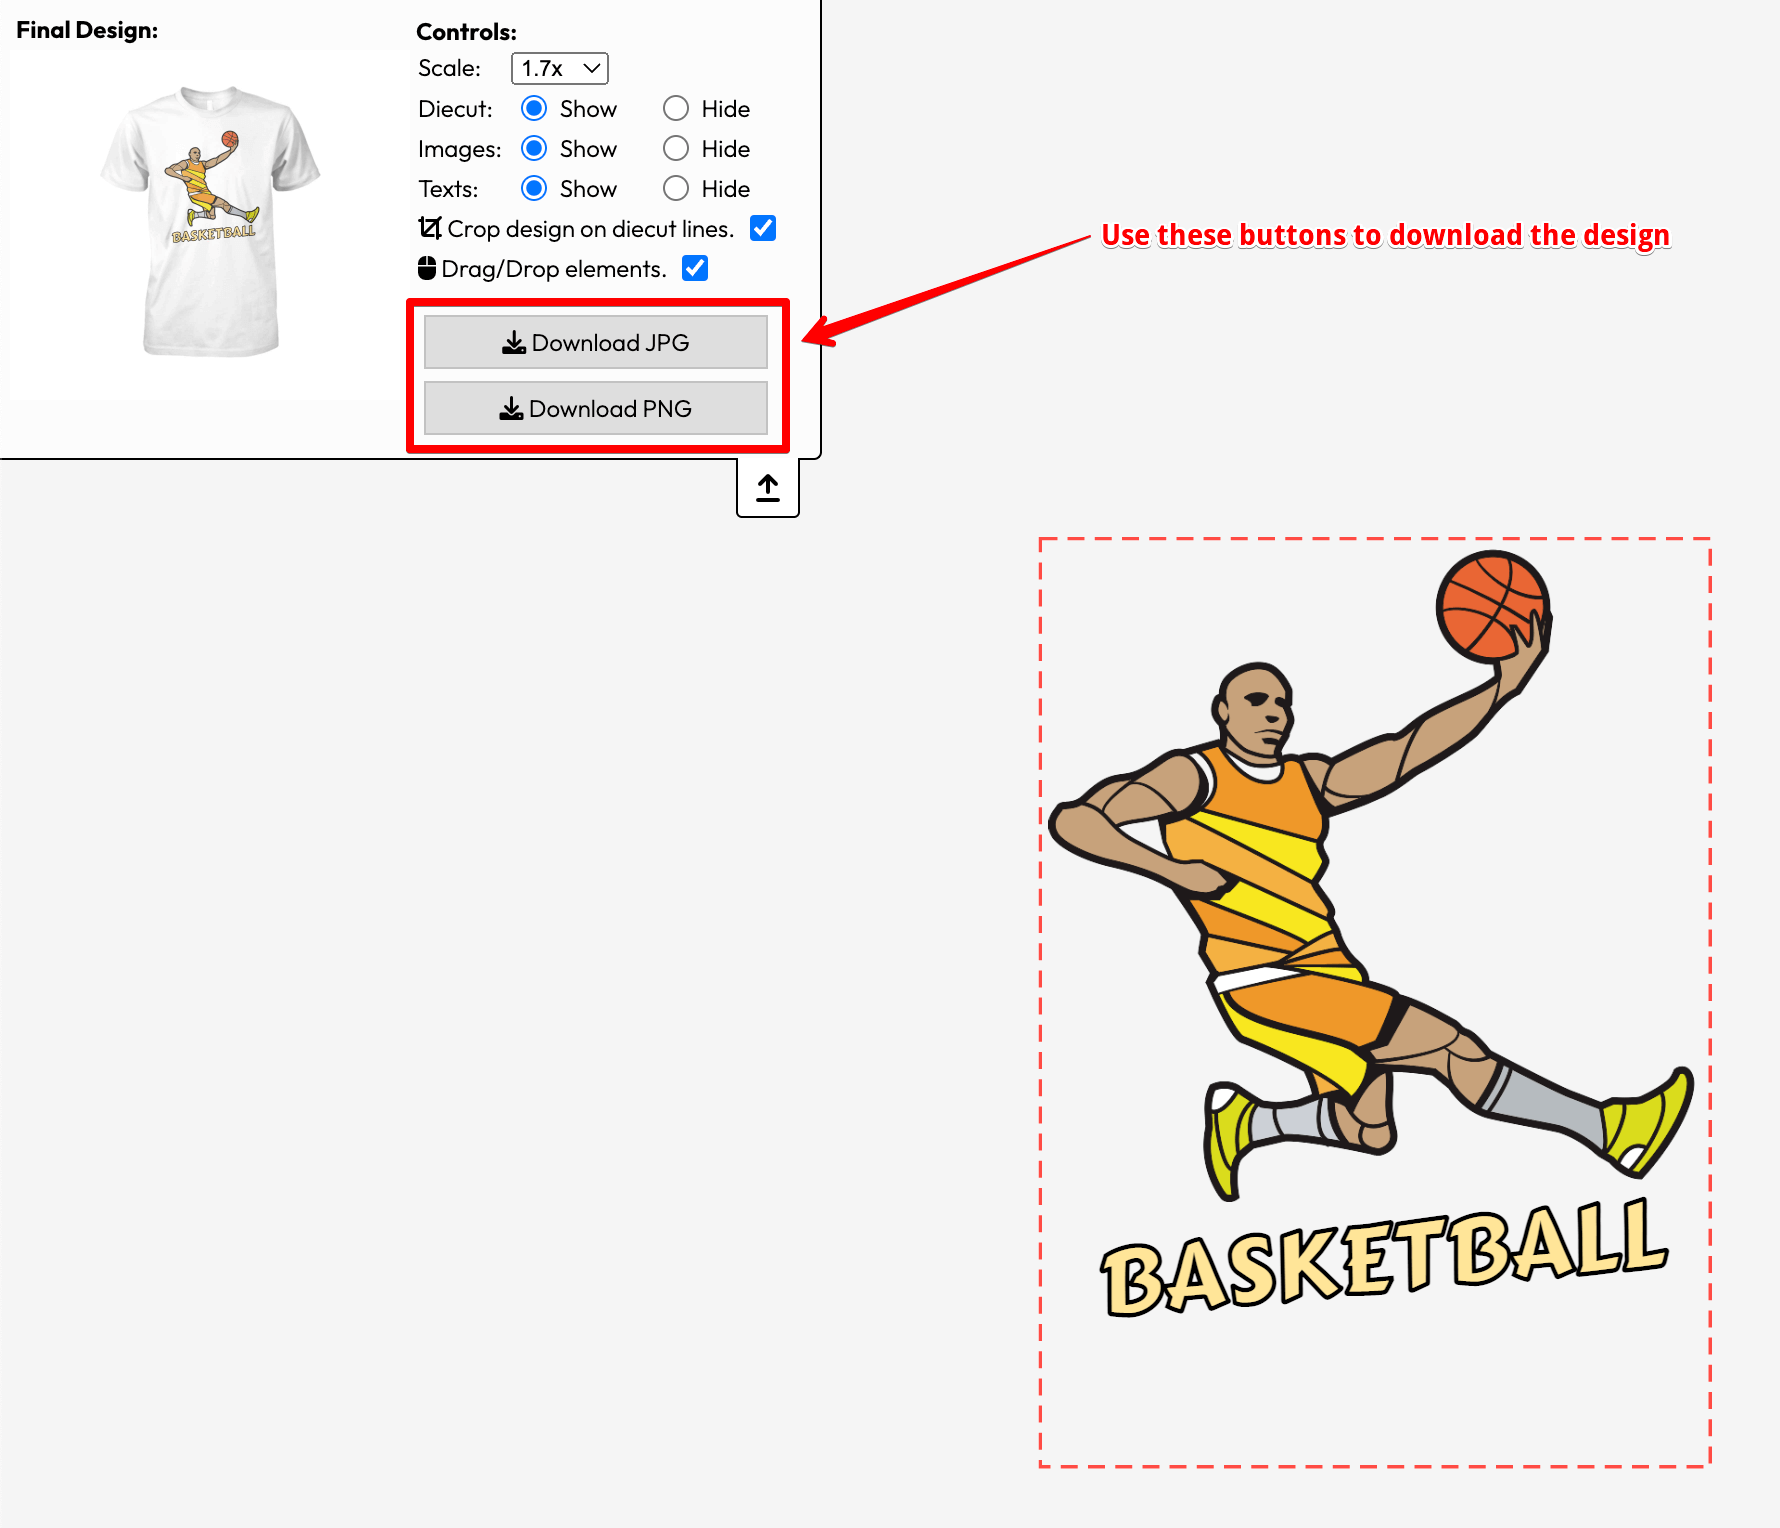Select Hide for Texts
The width and height of the screenshot is (1780, 1528).
676,188
